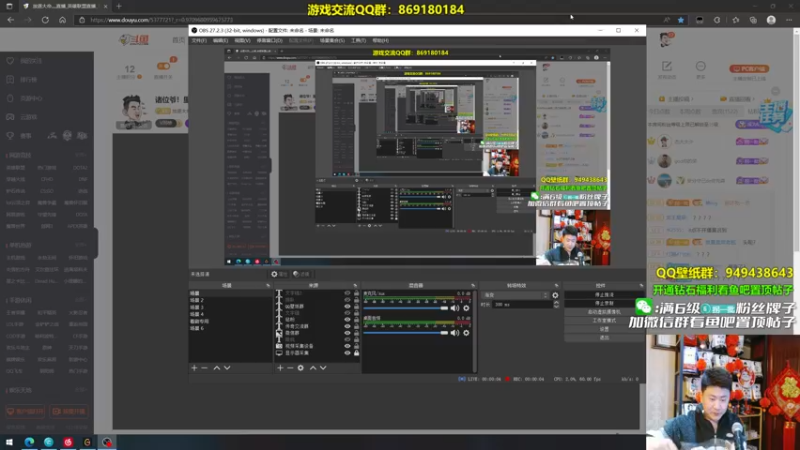
Task: Open the 场景集合(S) menu
Action: coord(332,40)
